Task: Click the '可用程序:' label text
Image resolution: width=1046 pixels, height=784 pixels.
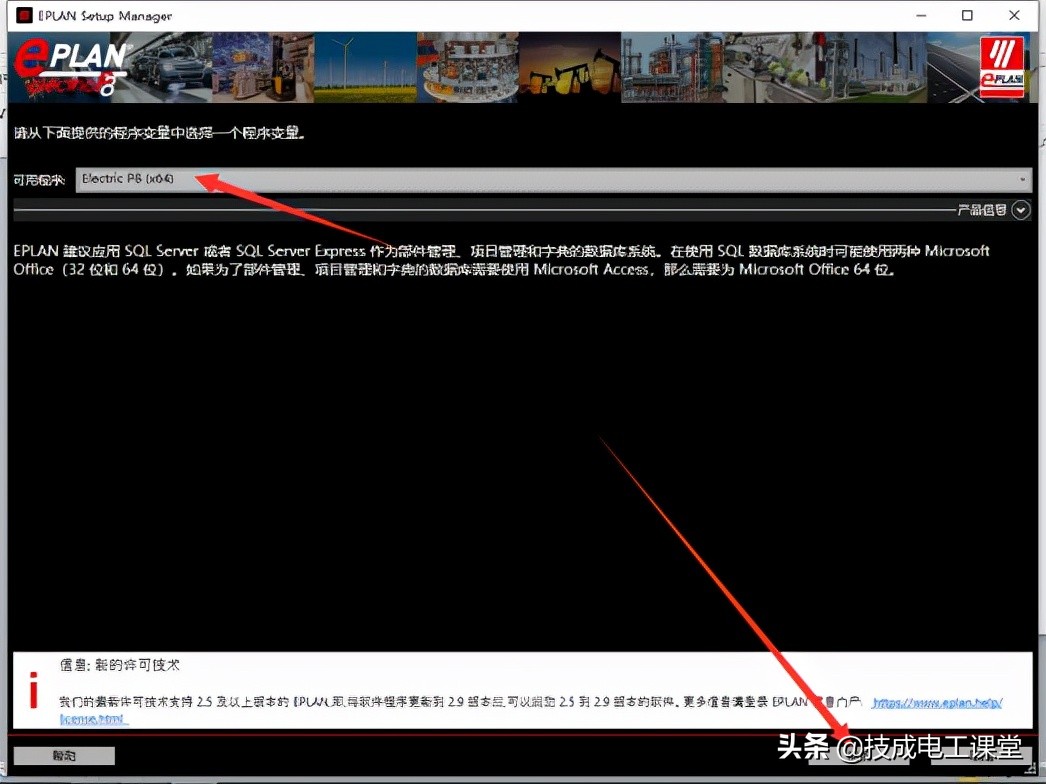Action: tap(39, 179)
